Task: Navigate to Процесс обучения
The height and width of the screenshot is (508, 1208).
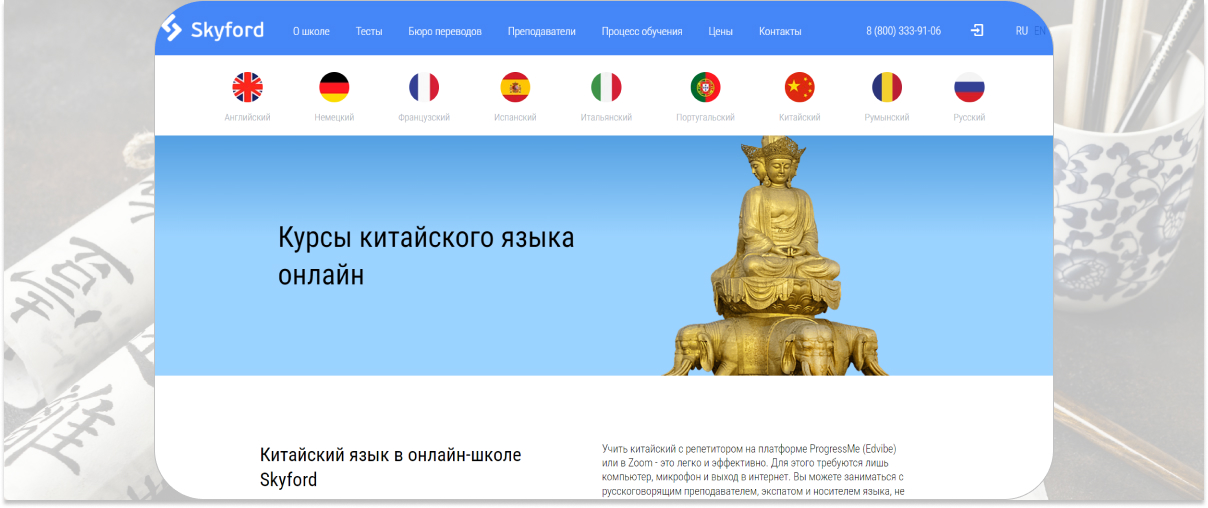Action: [642, 32]
